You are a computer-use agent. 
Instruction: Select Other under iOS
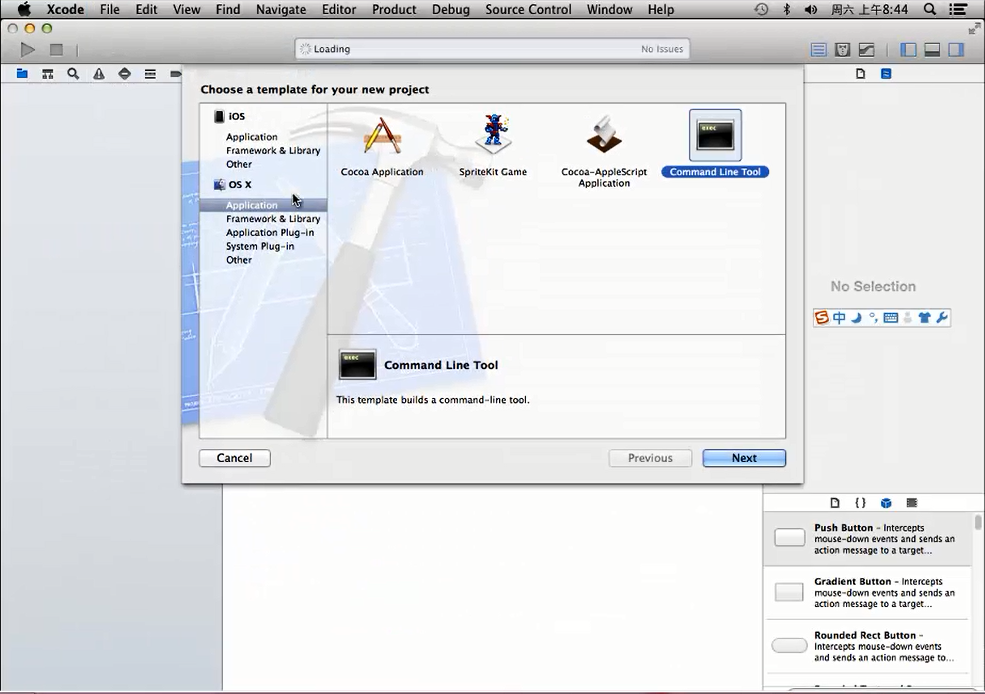coord(239,165)
